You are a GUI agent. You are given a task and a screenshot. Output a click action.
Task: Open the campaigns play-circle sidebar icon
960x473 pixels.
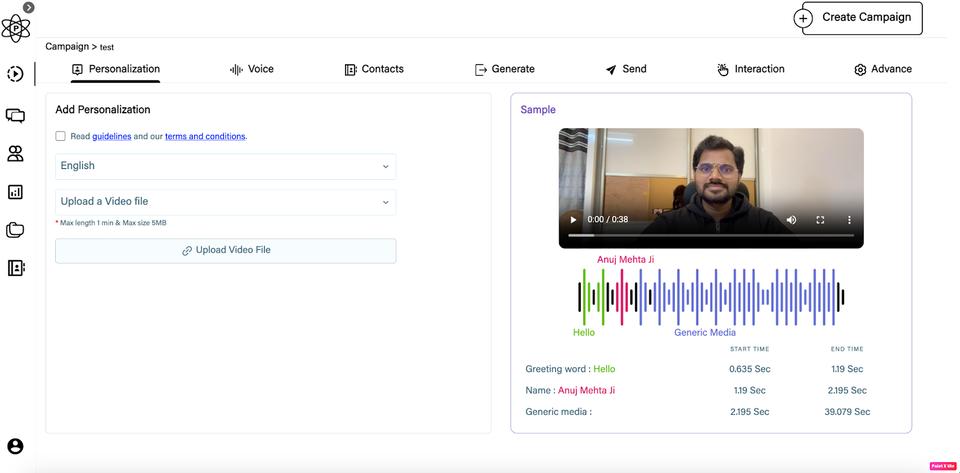coord(15,74)
